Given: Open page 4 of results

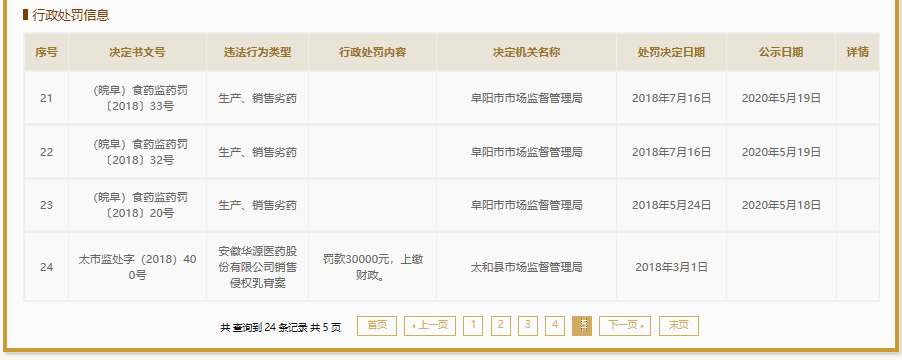Looking at the screenshot, I should [x=555, y=325].
